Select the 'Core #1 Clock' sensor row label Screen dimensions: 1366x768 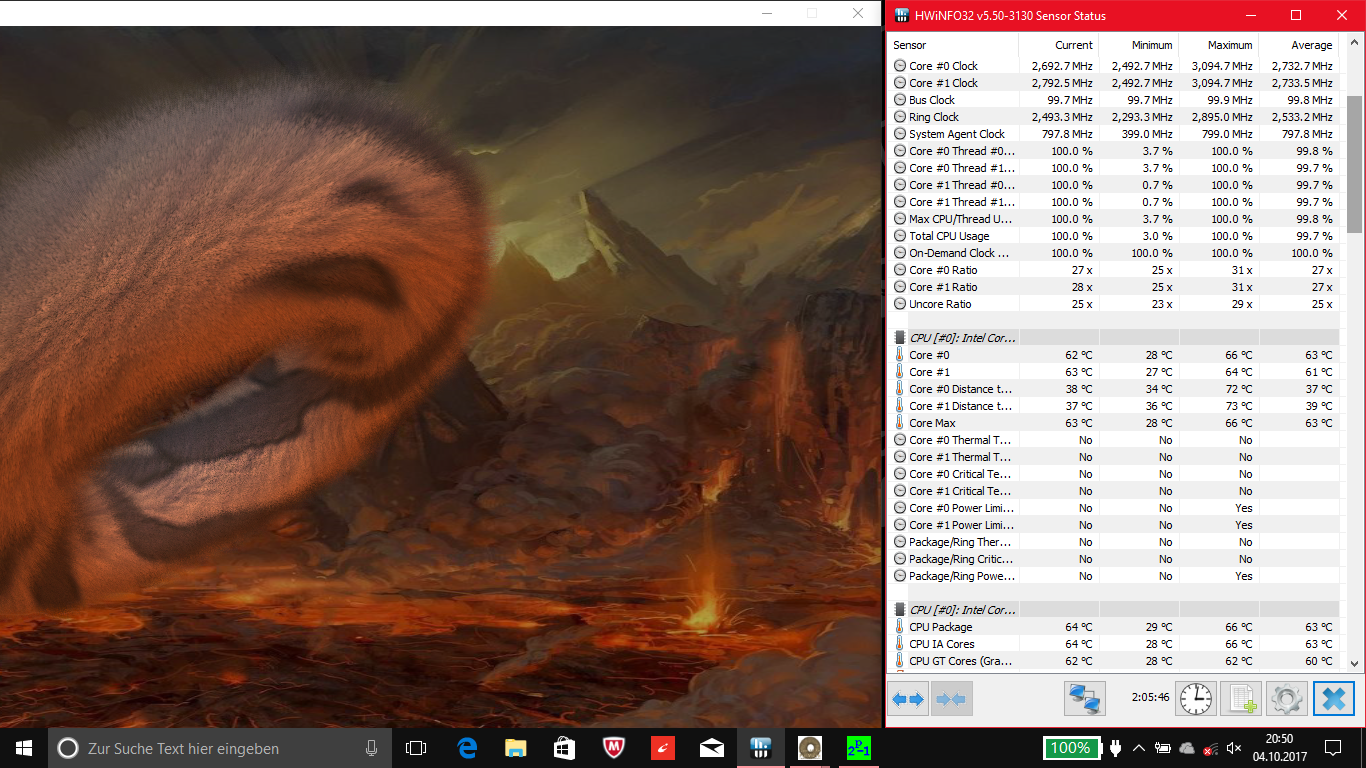(x=943, y=83)
